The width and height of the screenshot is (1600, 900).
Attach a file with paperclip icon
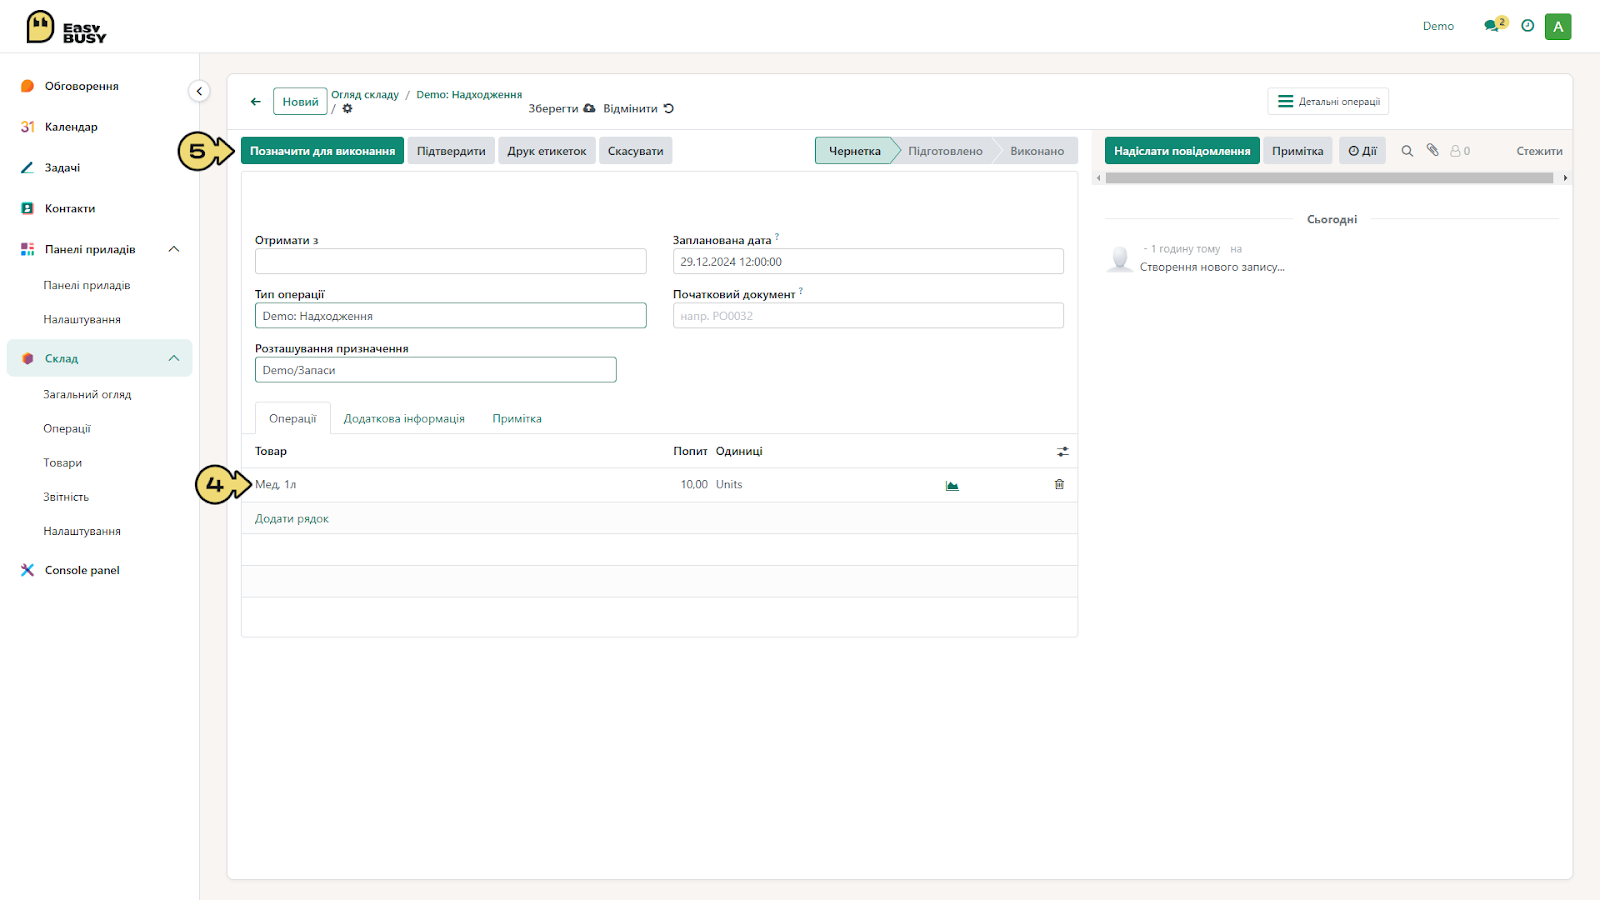1432,150
